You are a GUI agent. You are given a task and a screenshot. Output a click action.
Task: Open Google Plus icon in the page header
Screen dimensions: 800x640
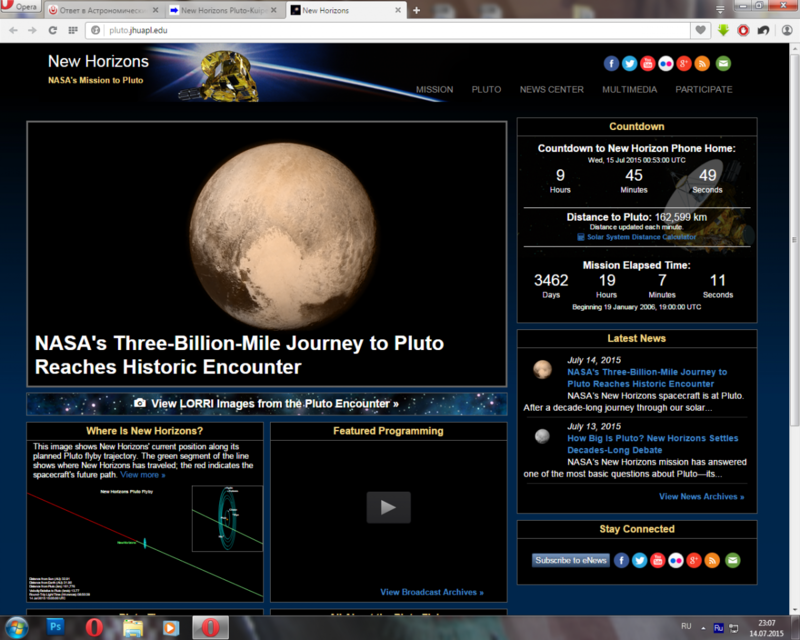[684, 63]
